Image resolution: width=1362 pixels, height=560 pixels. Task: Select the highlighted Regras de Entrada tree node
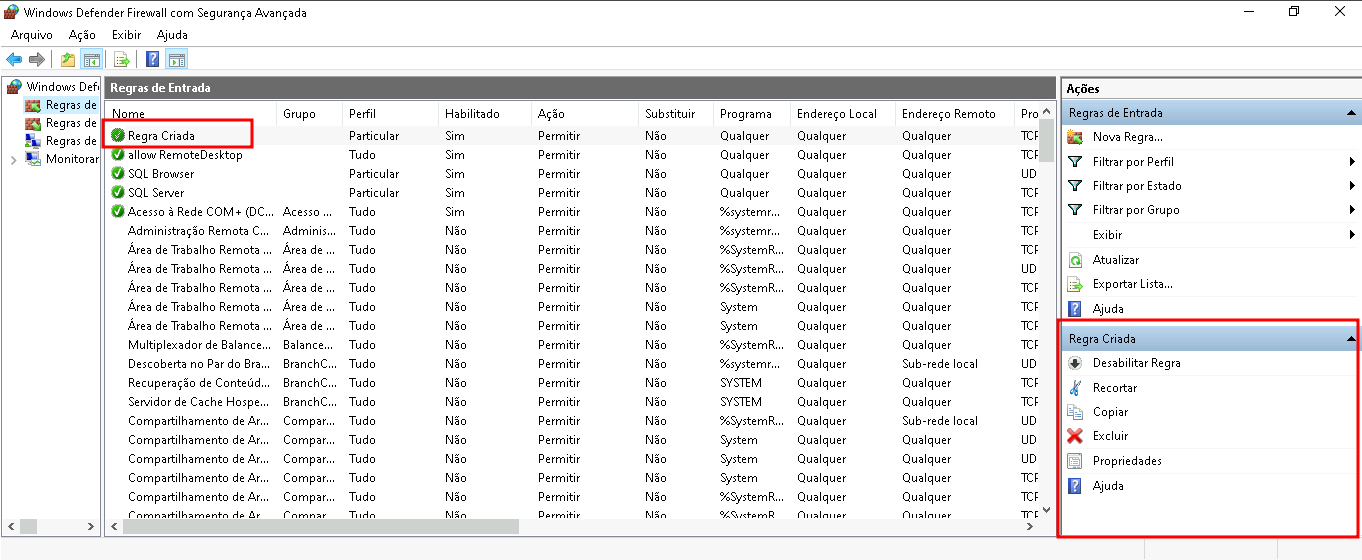(x=62, y=105)
